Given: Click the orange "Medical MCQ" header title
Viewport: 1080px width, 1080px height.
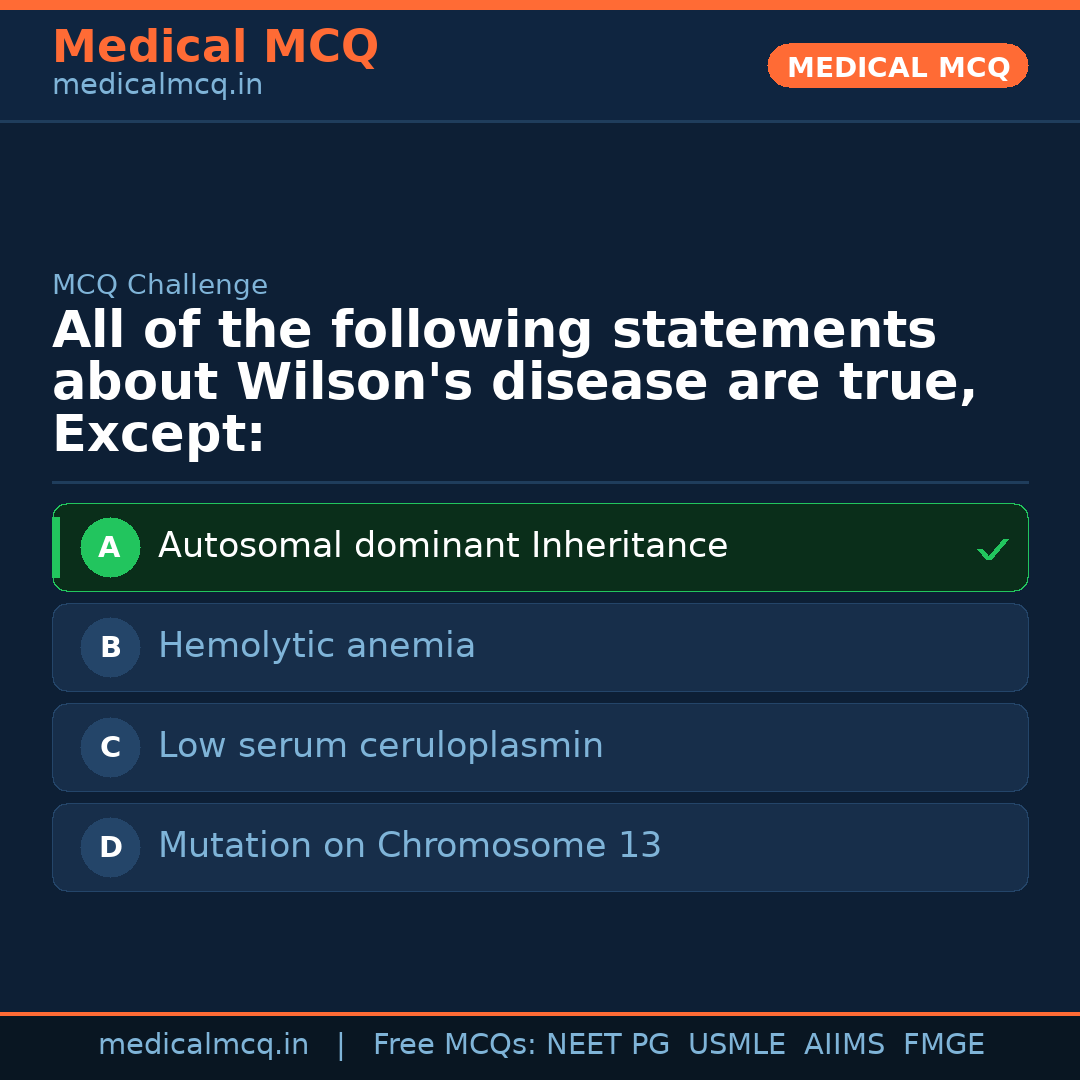Looking at the screenshot, I should [215, 47].
